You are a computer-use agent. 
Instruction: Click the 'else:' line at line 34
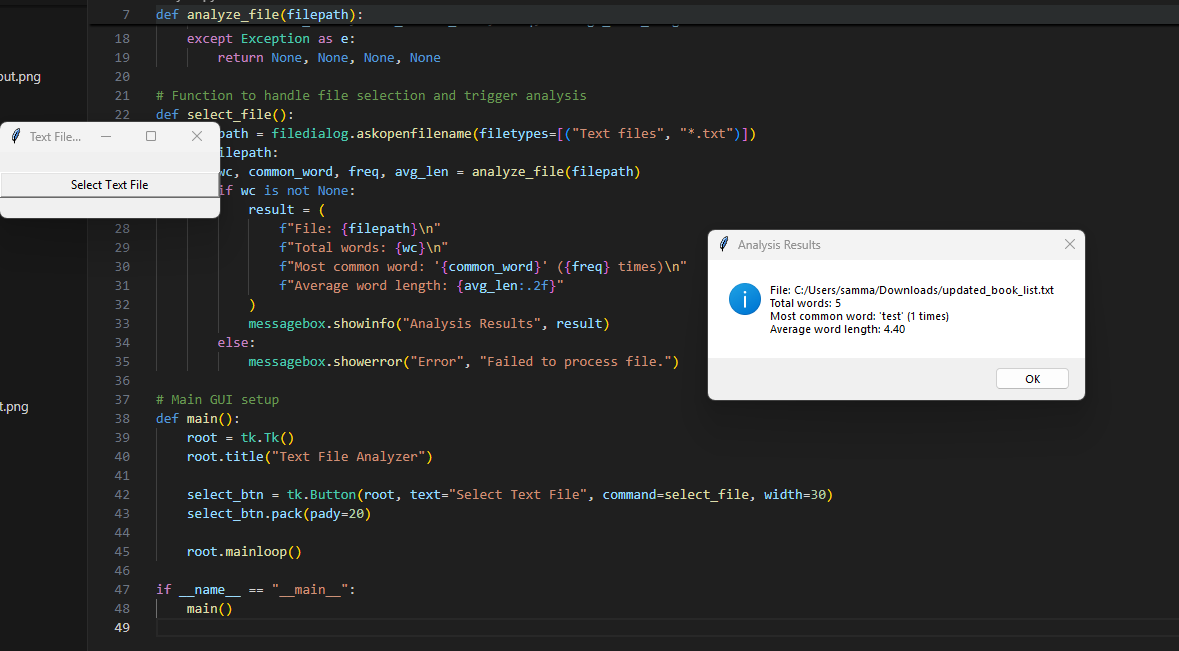236,343
